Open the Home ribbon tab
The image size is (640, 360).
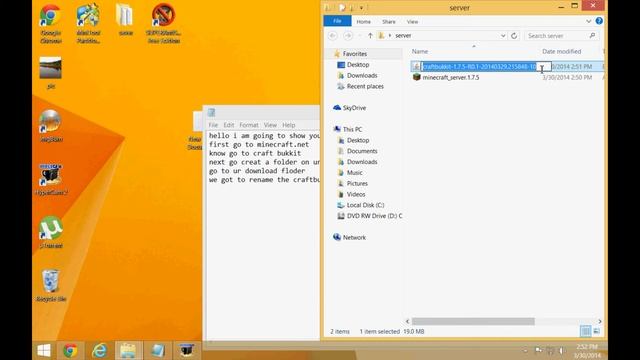(x=363, y=22)
